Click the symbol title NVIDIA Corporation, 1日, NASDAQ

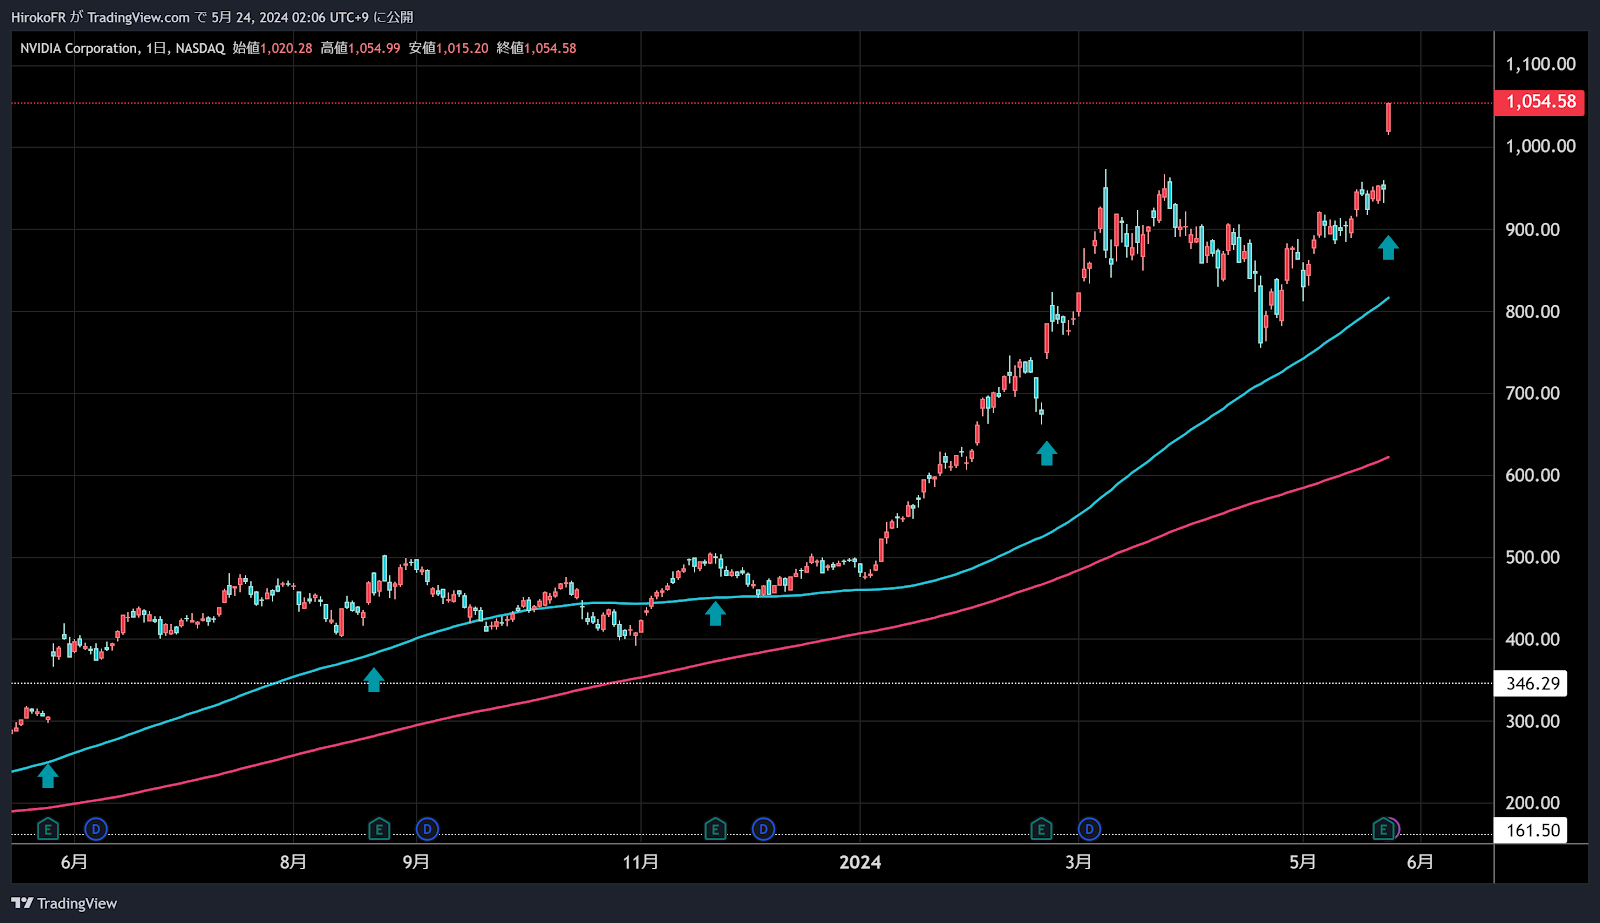point(122,48)
